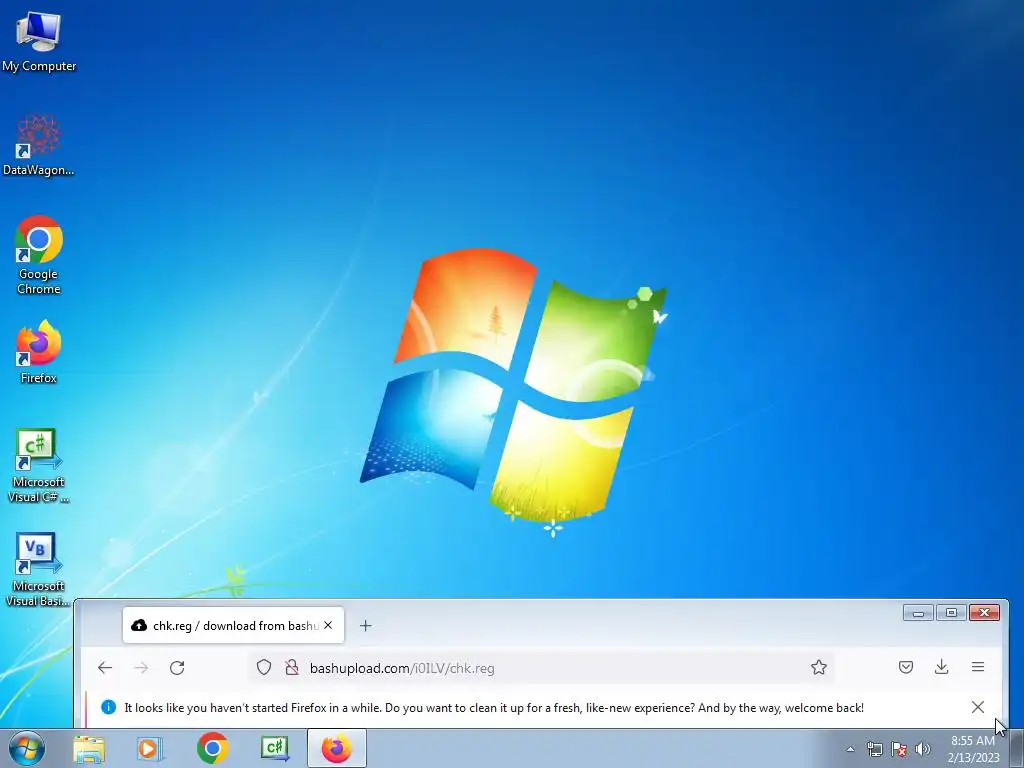The width and height of the screenshot is (1024, 768).
Task: Select the Firefox desktop shortcut
Action: click(x=39, y=351)
